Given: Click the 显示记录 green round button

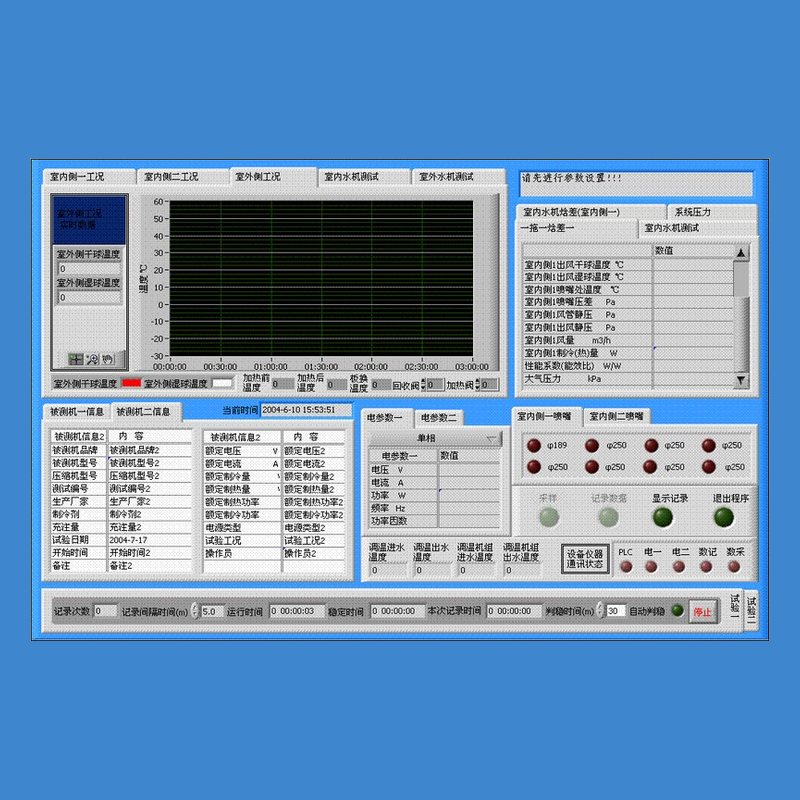Looking at the screenshot, I should [x=663, y=517].
